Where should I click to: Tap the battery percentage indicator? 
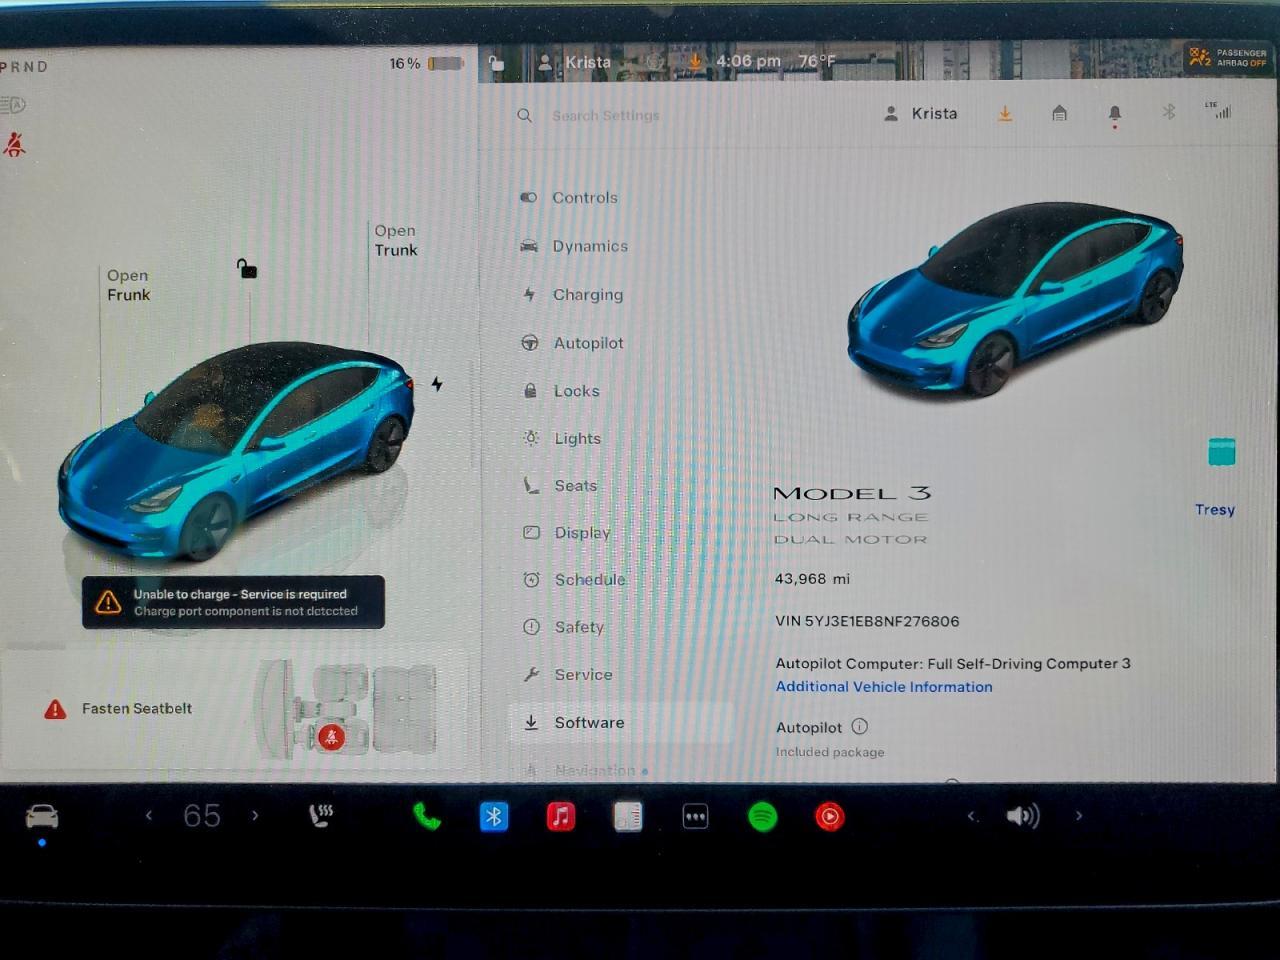click(x=426, y=63)
